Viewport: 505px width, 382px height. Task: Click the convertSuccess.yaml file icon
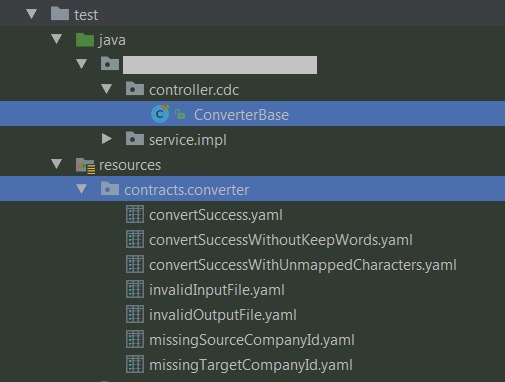click(x=135, y=214)
